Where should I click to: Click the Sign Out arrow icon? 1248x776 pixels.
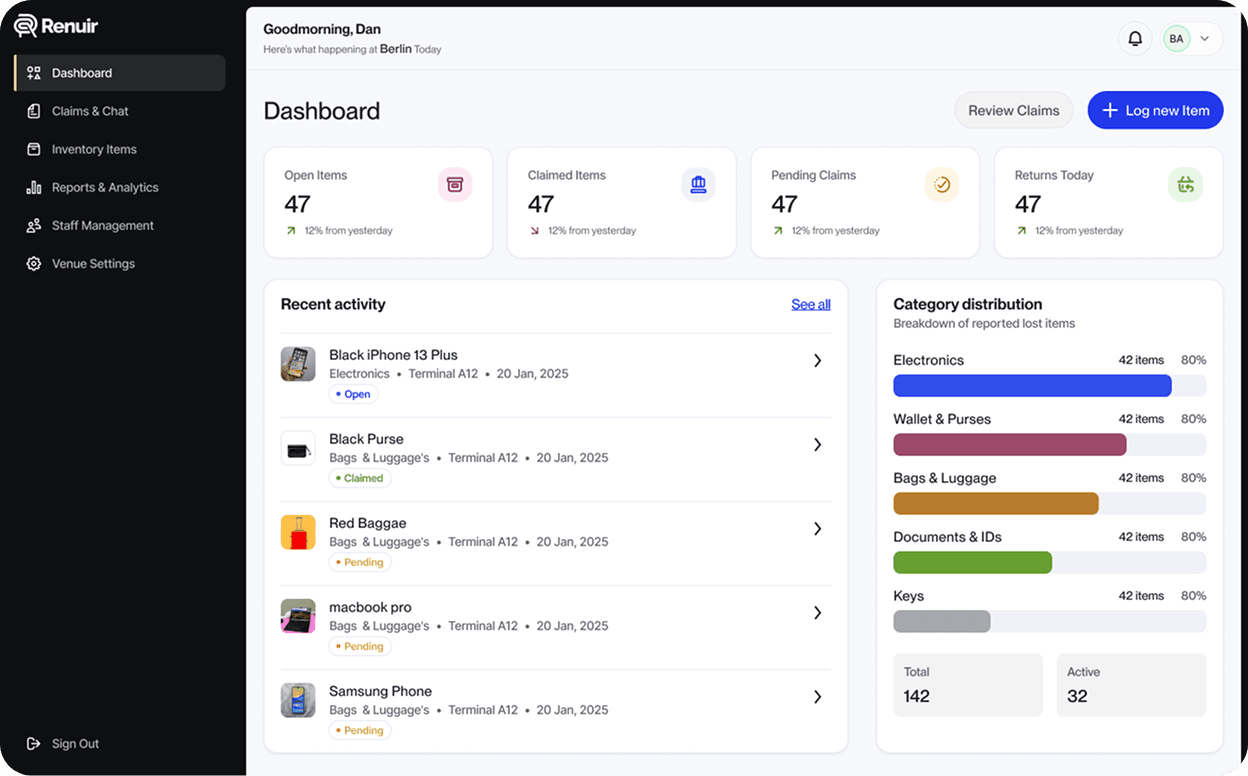pyautogui.click(x=34, y=744)
